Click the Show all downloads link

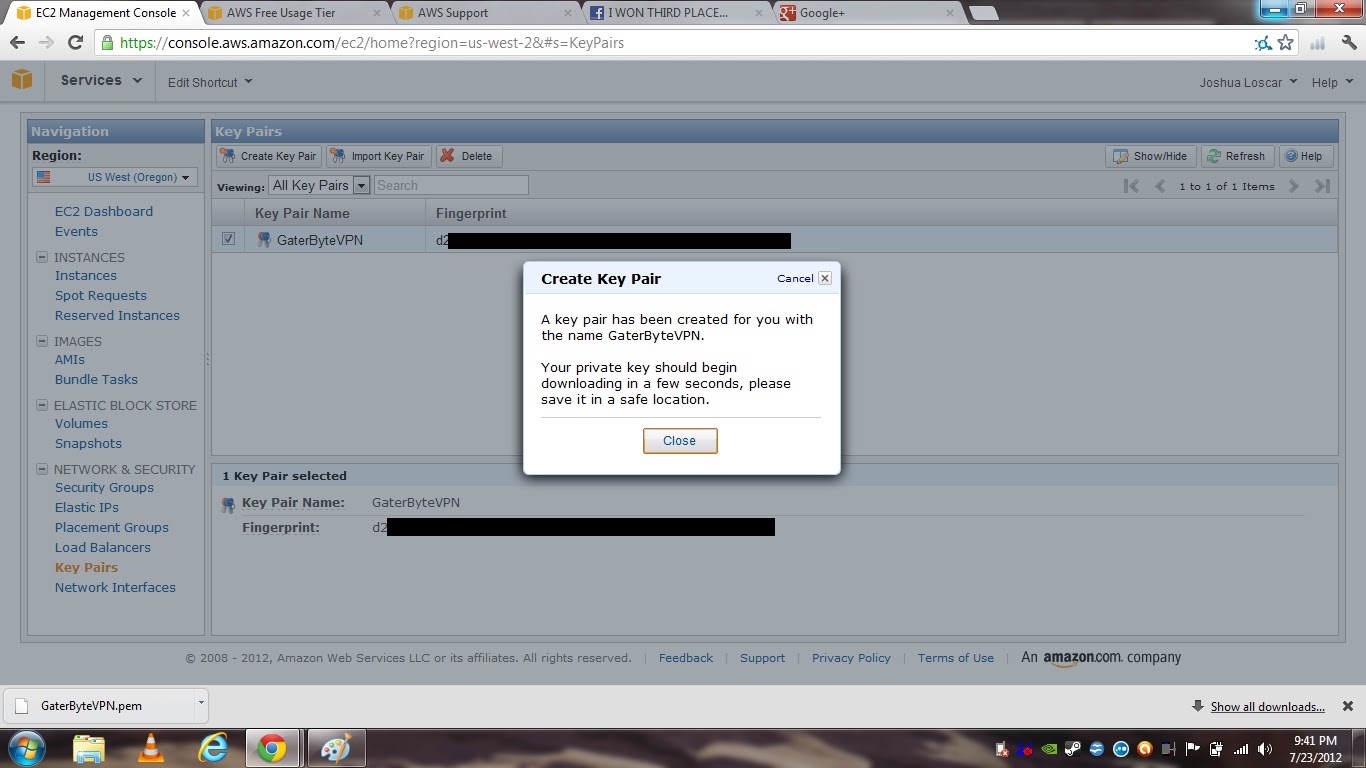point(1267,706)
